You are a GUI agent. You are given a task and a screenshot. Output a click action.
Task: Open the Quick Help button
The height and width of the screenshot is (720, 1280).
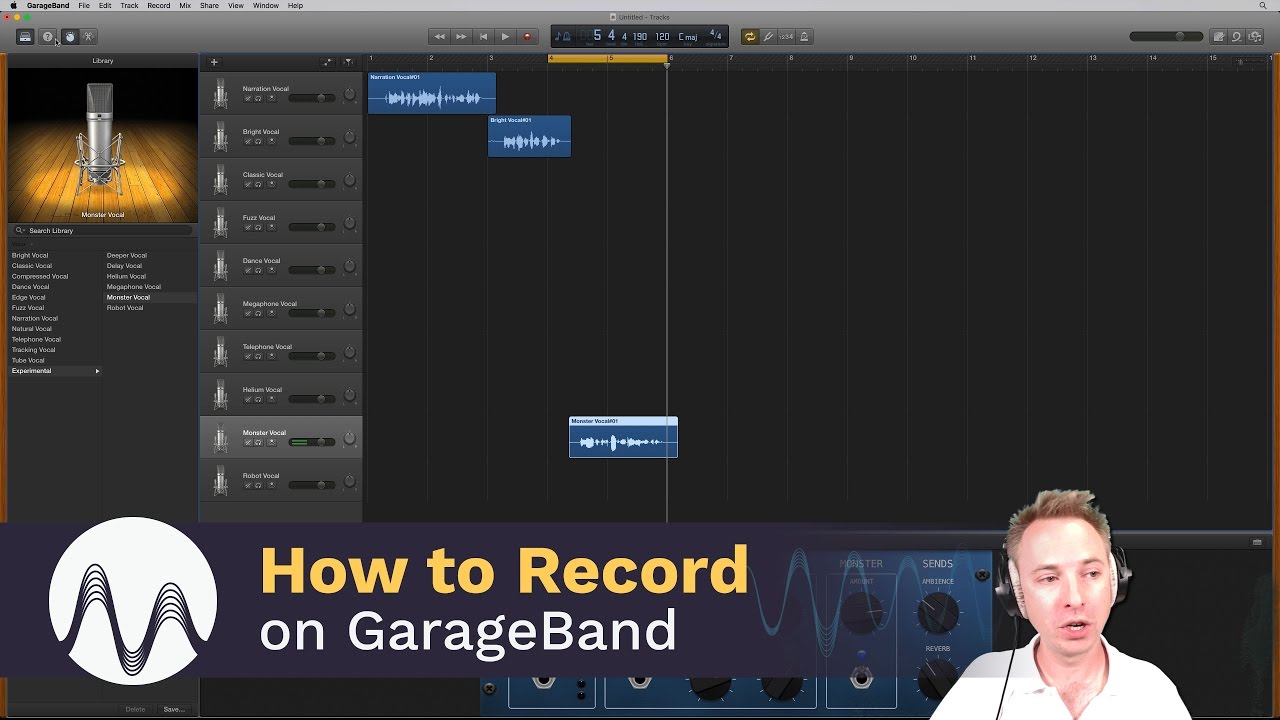[47, 37]
